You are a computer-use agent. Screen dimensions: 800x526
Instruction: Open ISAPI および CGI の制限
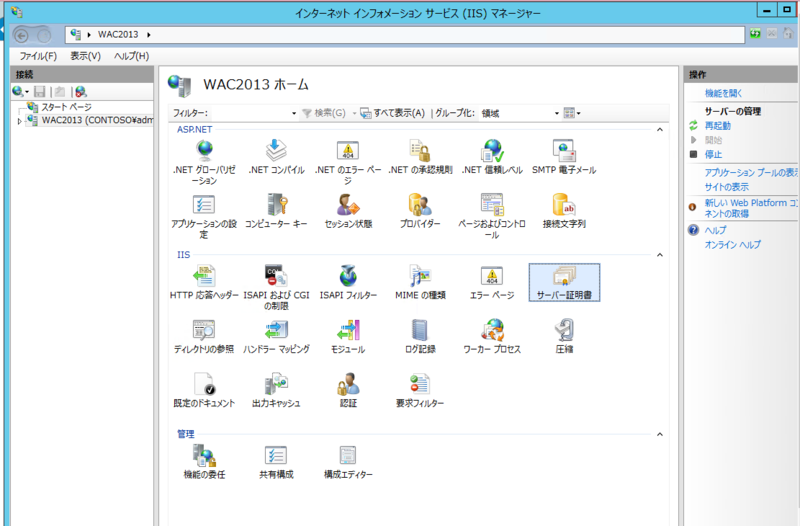pyautogui.click(x=276, y=287)
